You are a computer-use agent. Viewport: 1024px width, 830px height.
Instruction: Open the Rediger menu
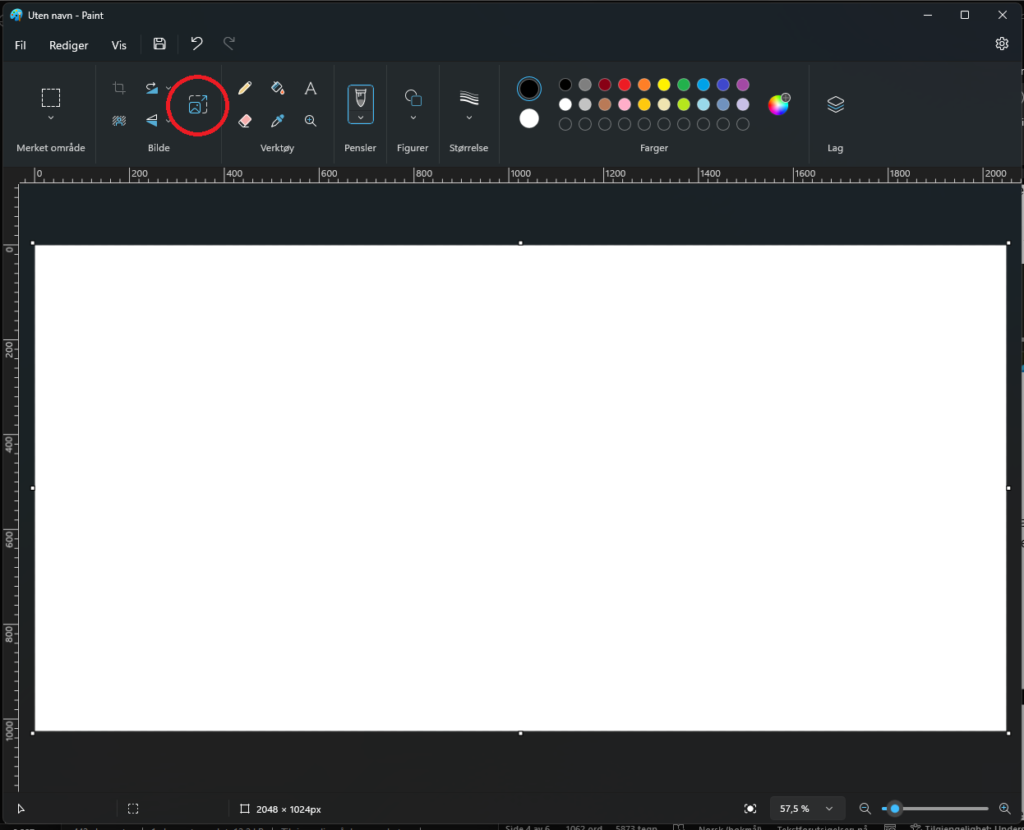68,45
